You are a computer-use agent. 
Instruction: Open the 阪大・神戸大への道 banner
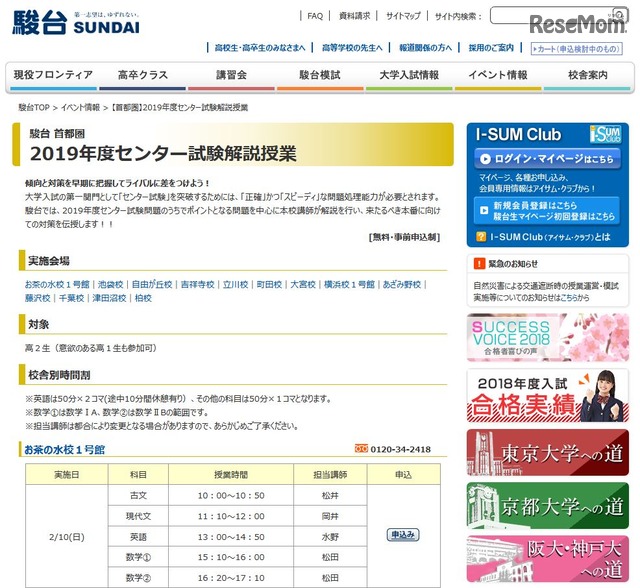click(x=547, y=559)
